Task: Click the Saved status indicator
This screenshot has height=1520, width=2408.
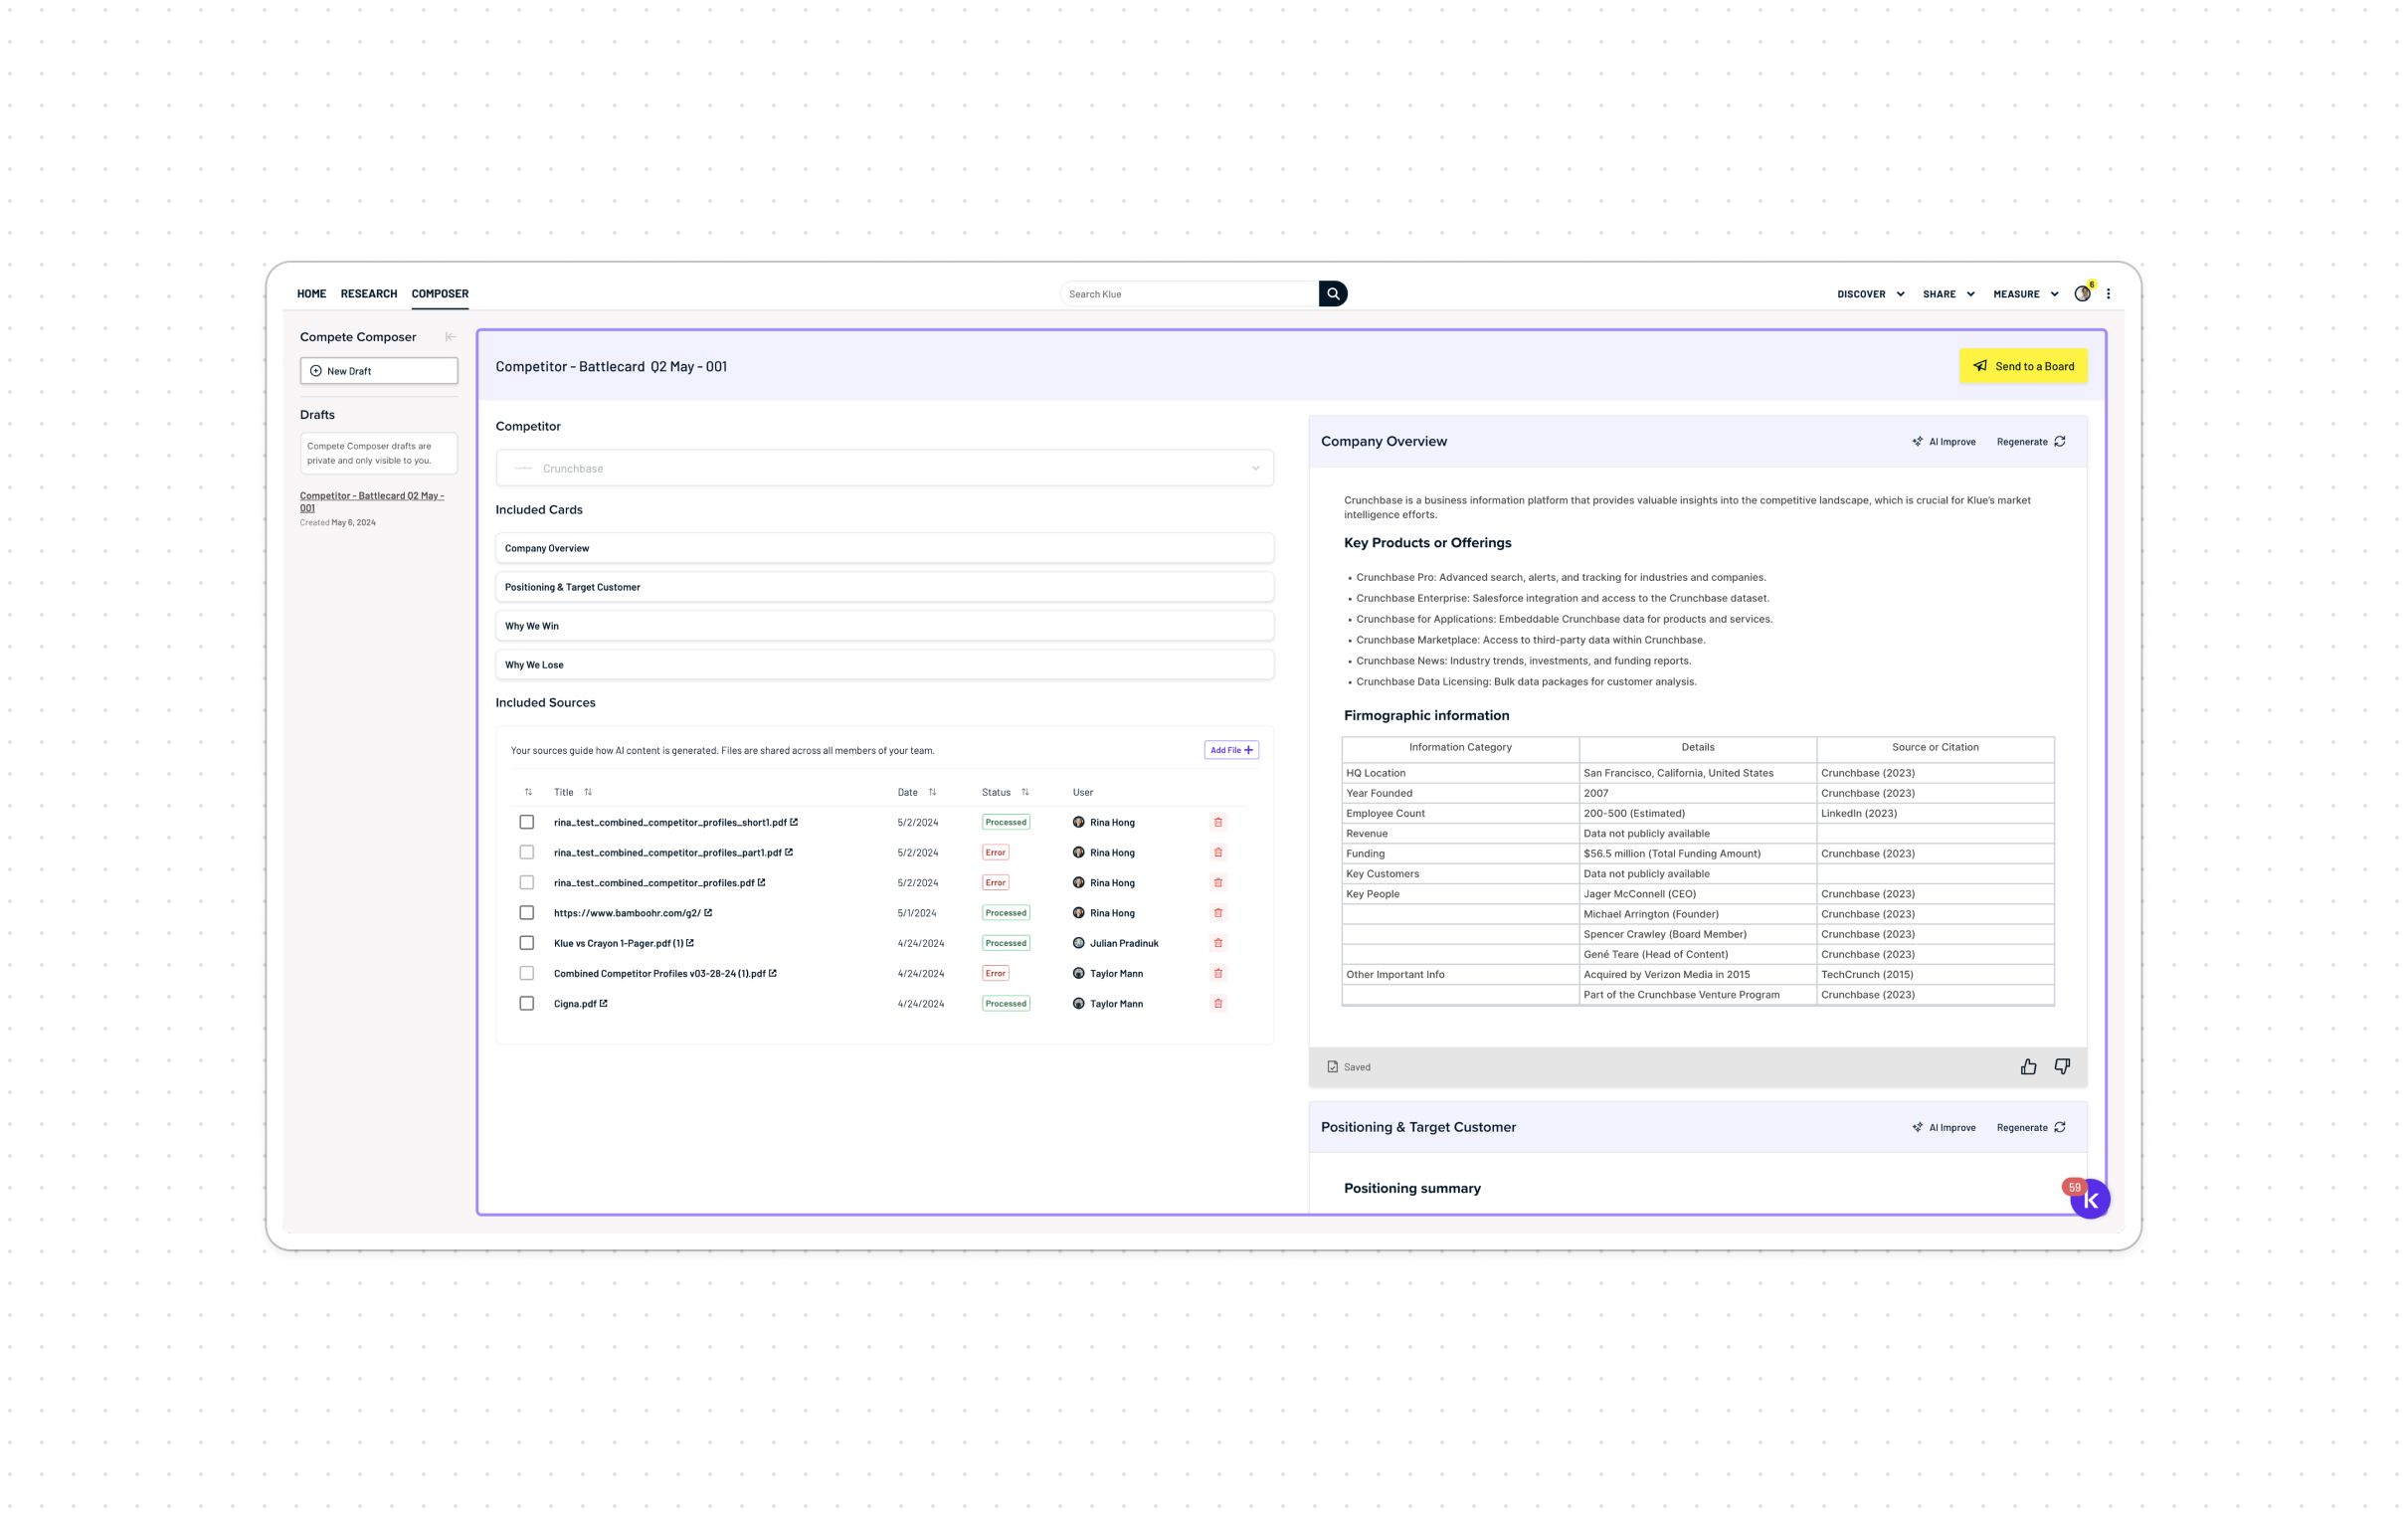Action: [x=1348, y=1067]
